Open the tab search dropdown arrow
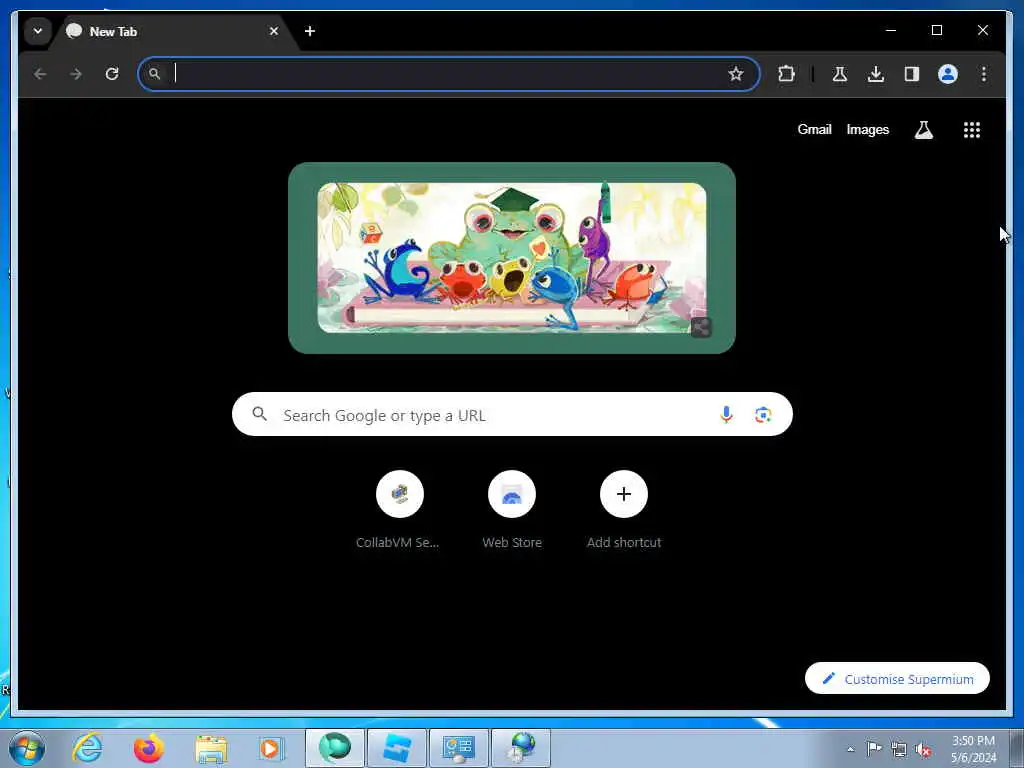This screenshot has width=1024, height=768. click(38, 31)
